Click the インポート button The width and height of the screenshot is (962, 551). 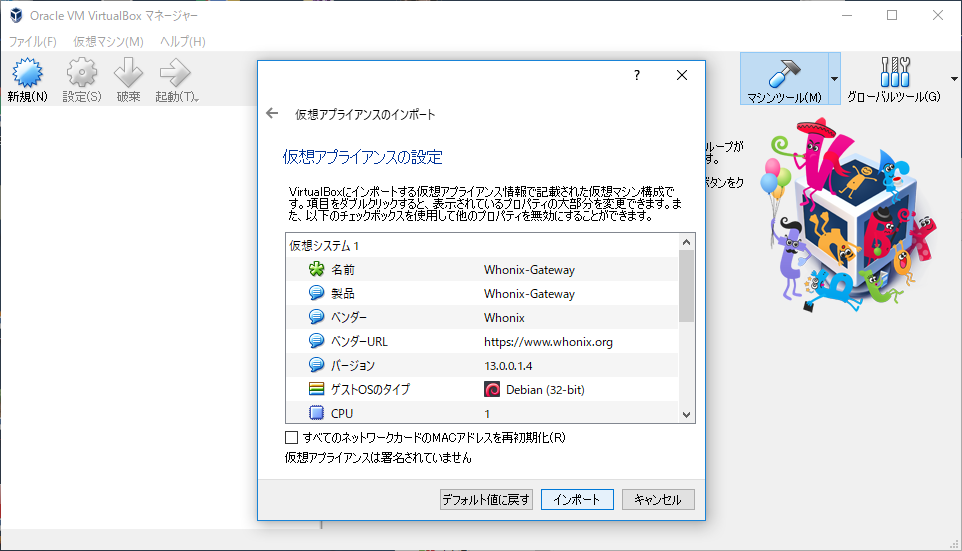[x=577, y=499]
